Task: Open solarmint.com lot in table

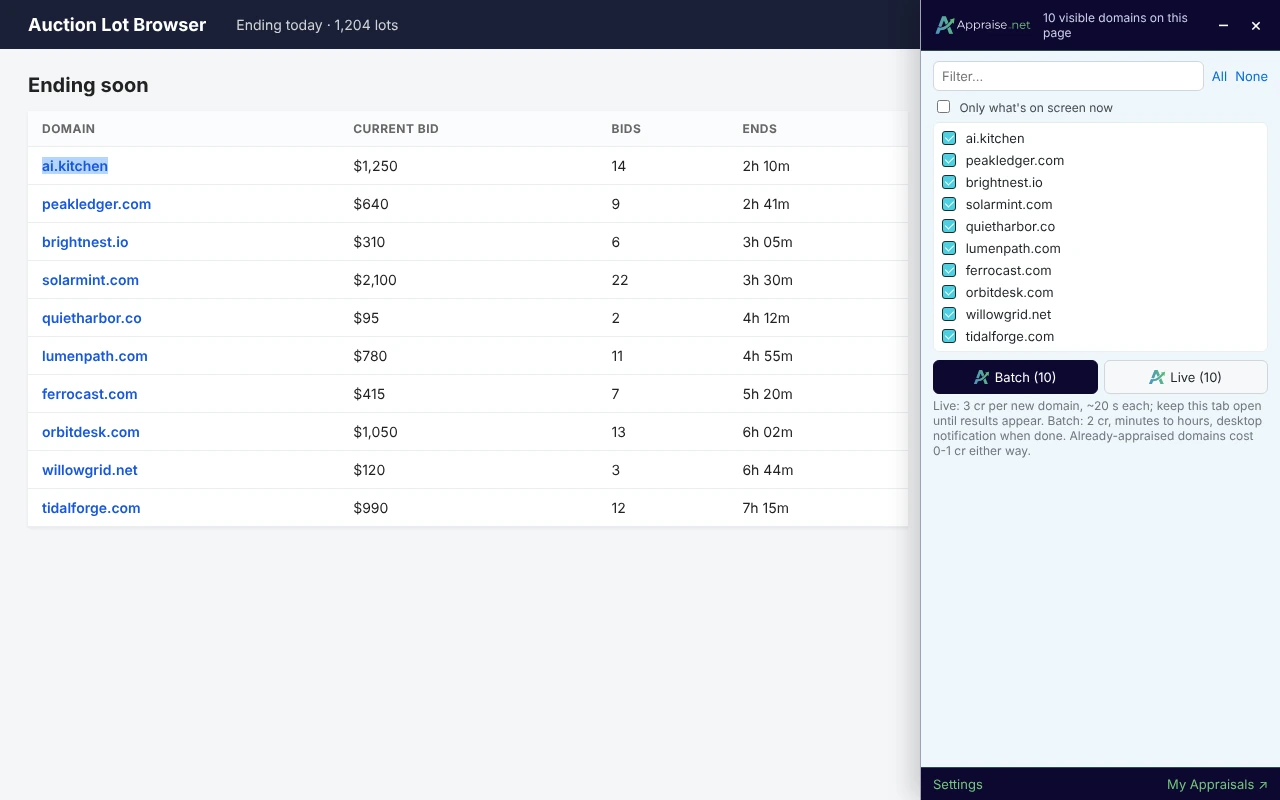Action: click(90, 280)
